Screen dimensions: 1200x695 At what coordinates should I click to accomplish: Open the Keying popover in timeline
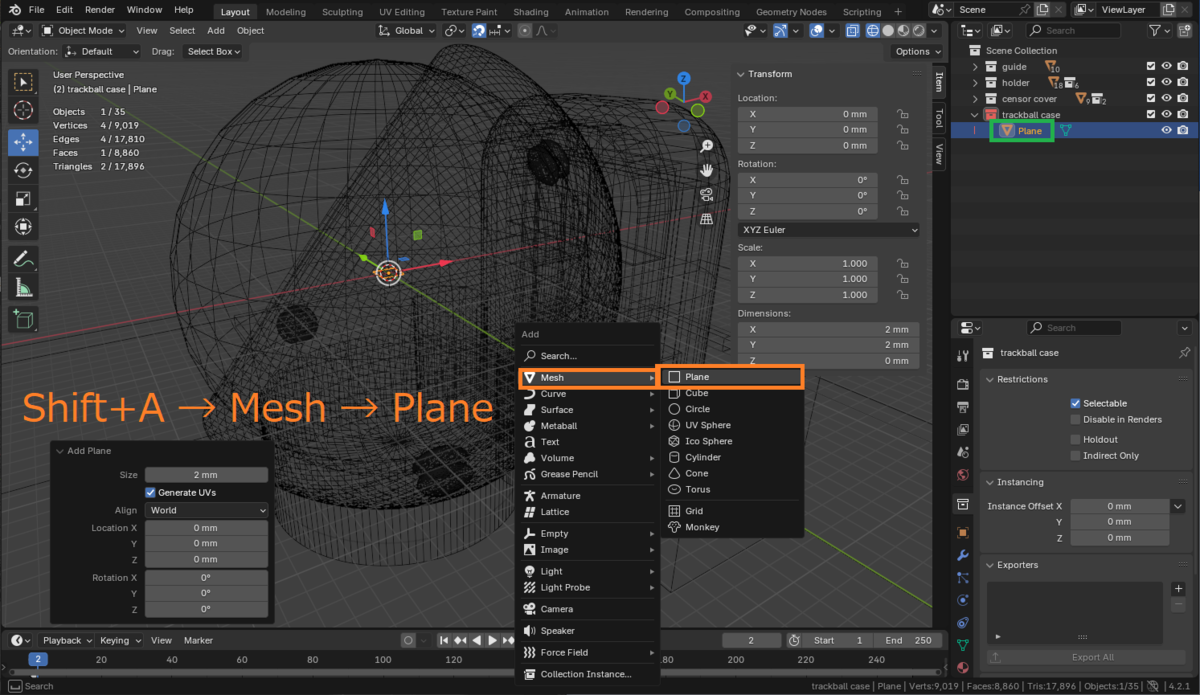point(119,640)
